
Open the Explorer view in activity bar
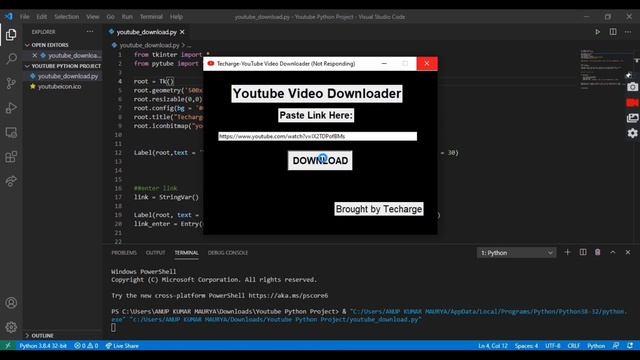[x=11, y=35]
